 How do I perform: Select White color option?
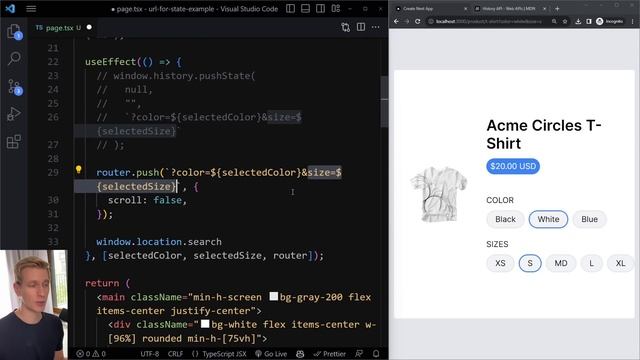coord(548,219)
